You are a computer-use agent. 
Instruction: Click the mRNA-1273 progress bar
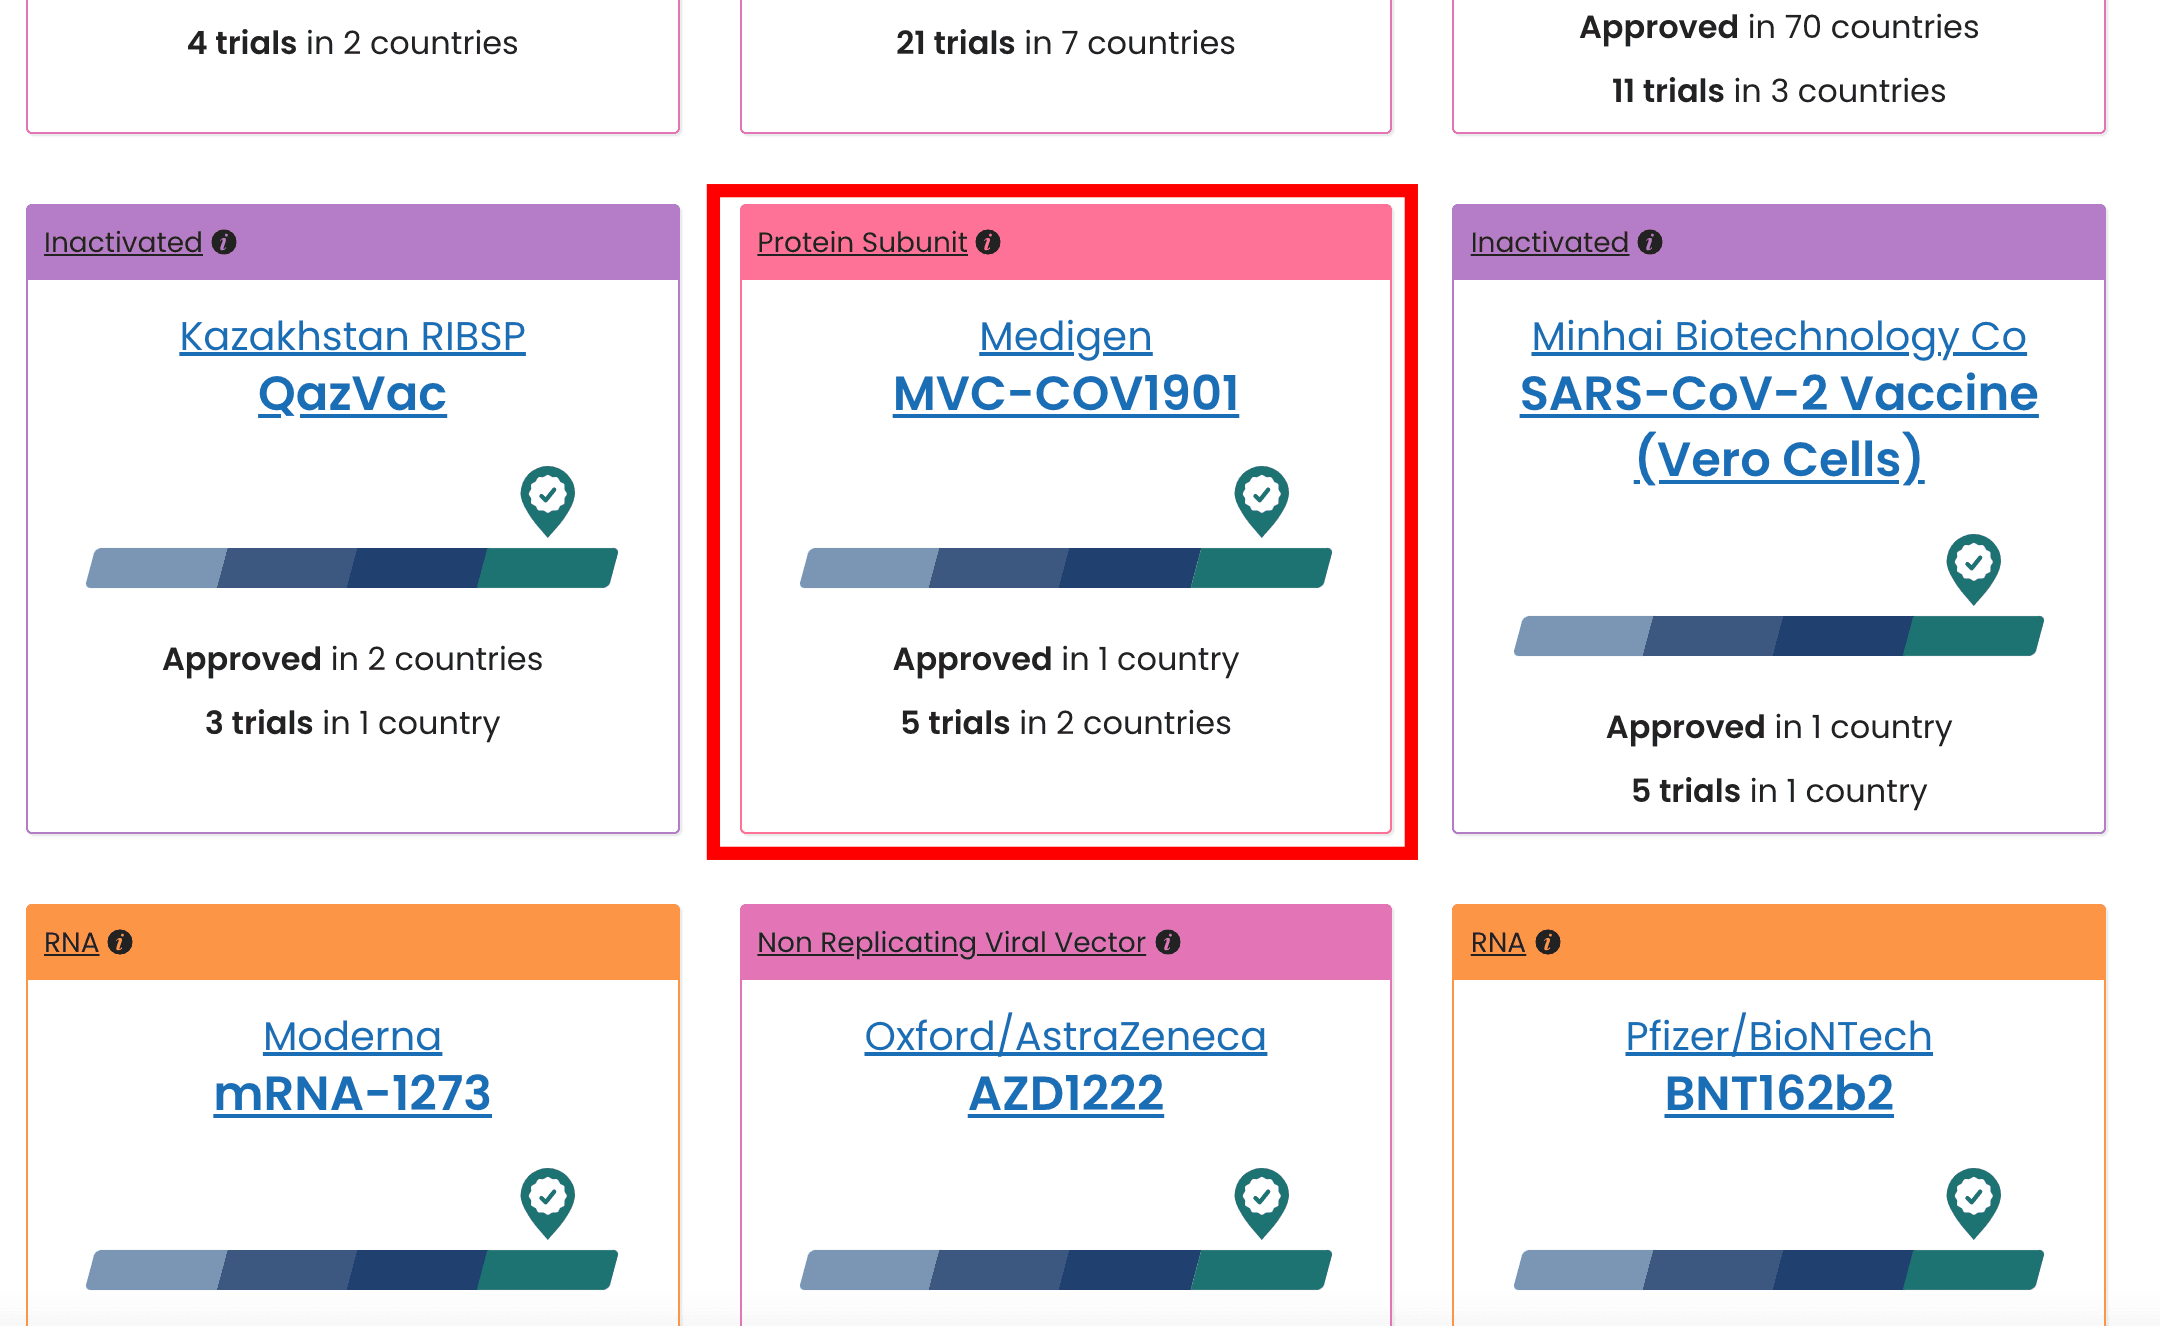click(x=352, y=1270)
